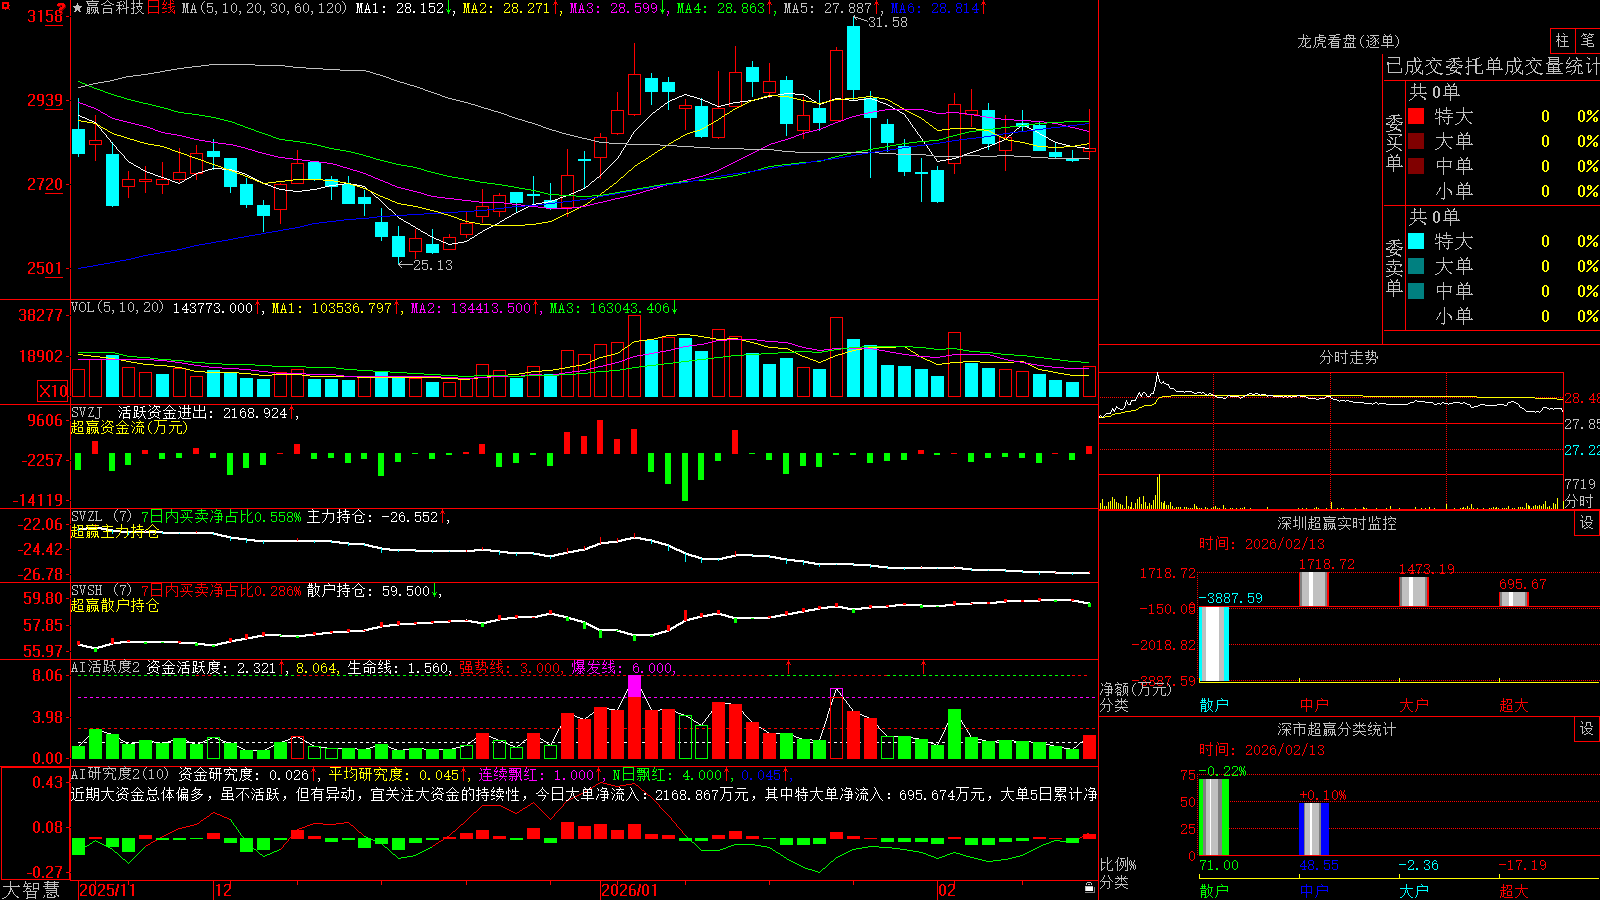Click the SVSH (7) indicator name
The height and width of the screenshot is (900, 1600).
click(101, 591)
